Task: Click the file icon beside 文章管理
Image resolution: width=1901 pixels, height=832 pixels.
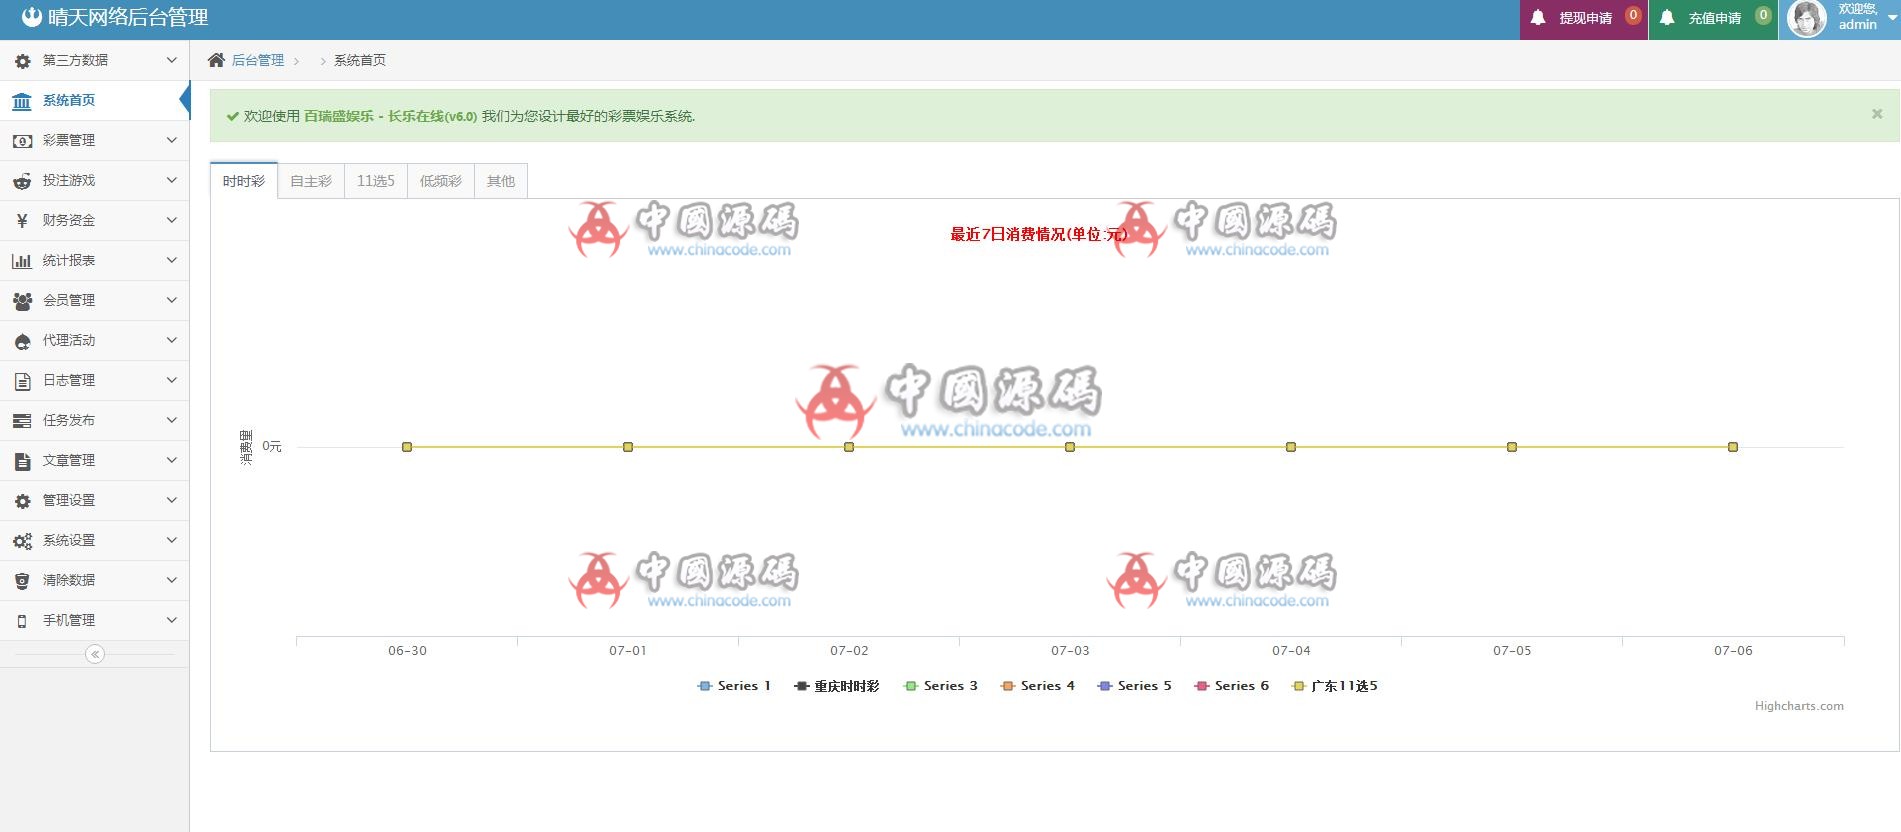Action: tap(22, 461)
